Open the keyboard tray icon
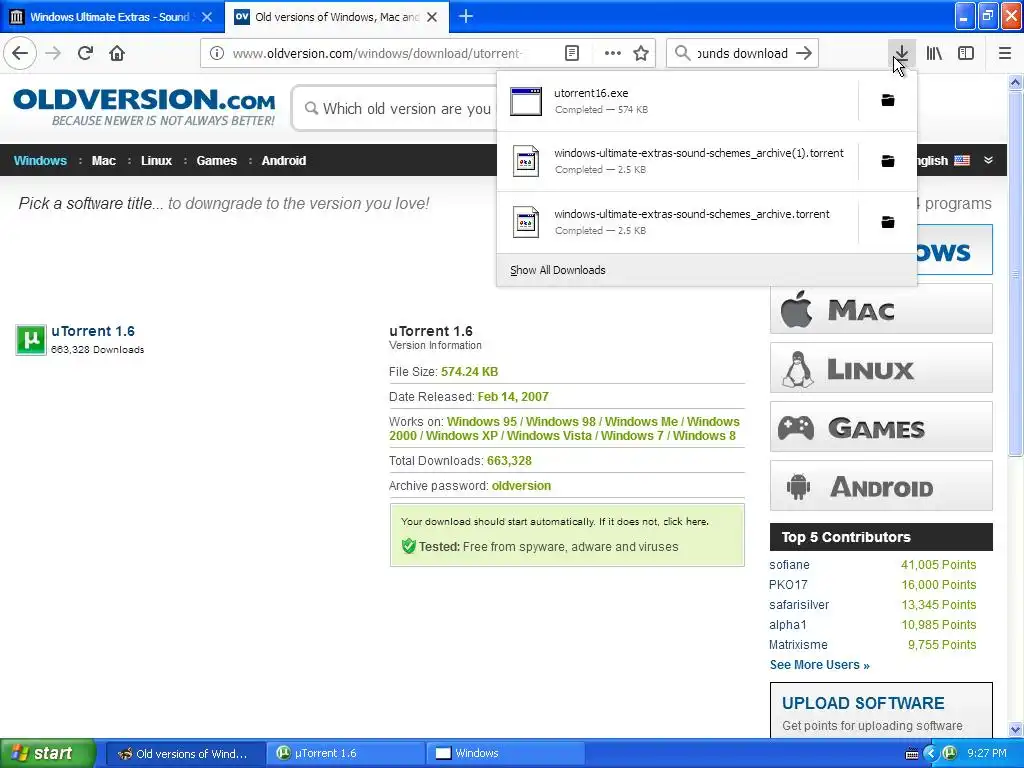This screenshot has height=768, width=1024. point(912,754)
